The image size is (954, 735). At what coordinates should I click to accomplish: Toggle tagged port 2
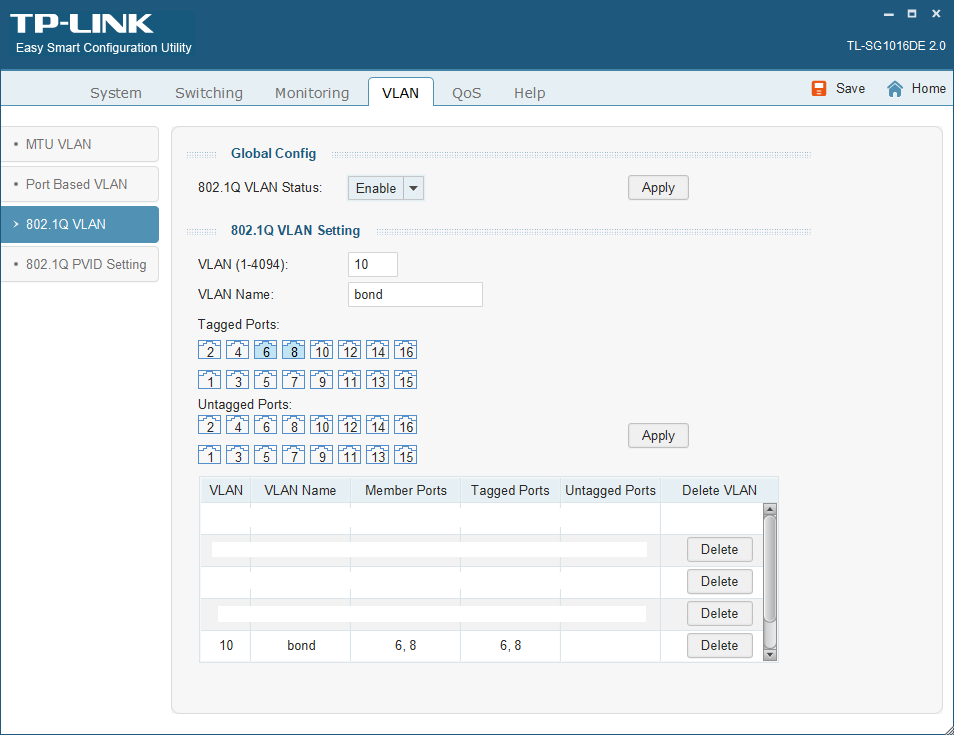pos(209,350)
